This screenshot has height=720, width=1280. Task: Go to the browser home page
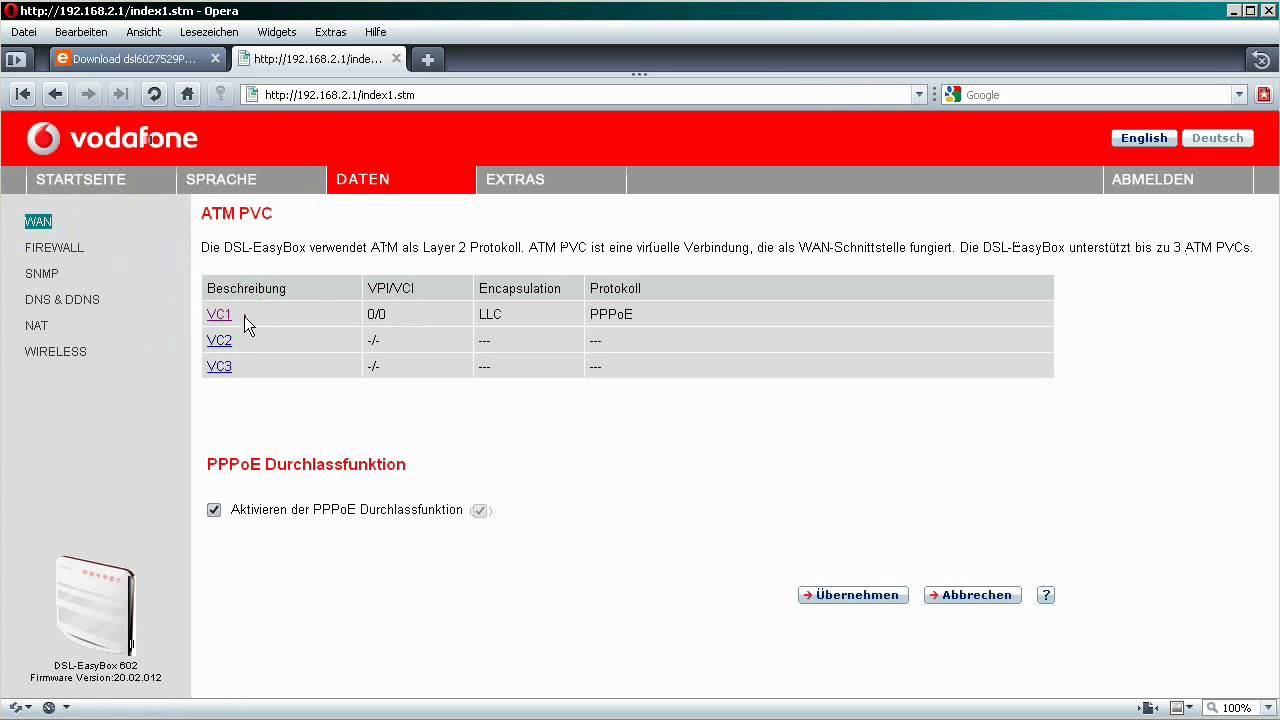point(187,94)
